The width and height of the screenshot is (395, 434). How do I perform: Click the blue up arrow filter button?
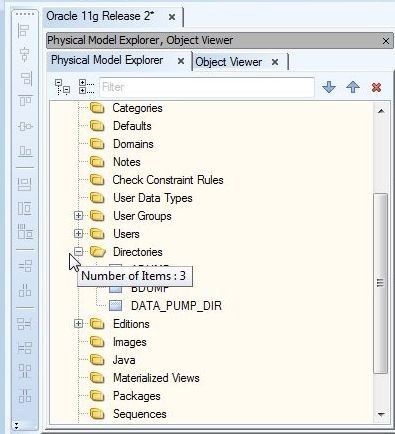coord(353,87)
